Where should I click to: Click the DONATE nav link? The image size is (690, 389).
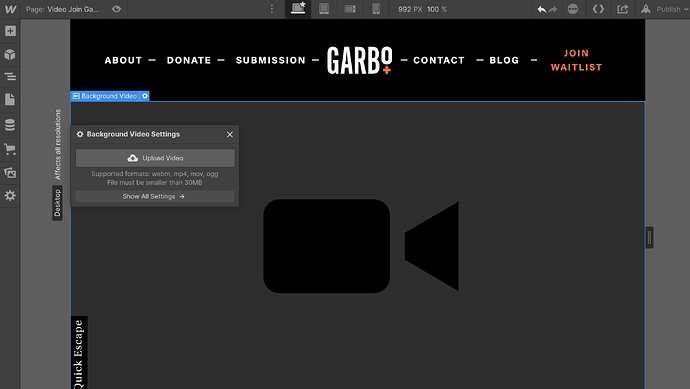pyautogui.click(x=189, y=60)
